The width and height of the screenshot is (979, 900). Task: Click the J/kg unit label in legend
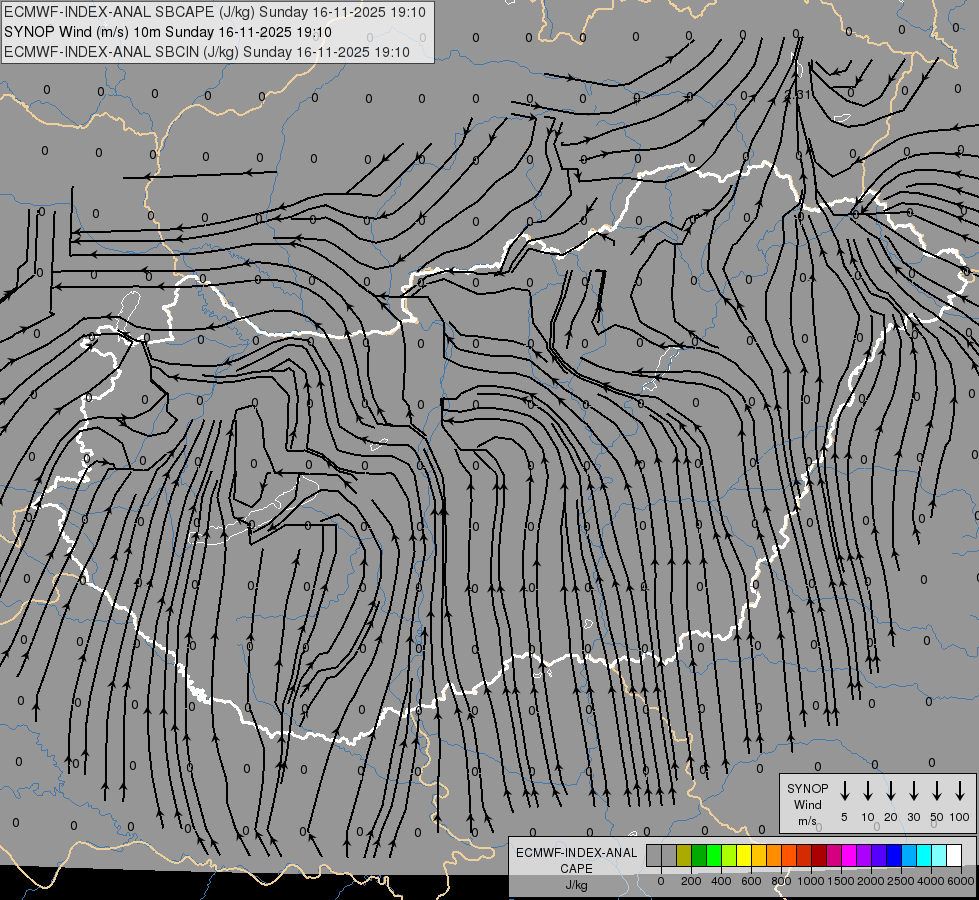click(576, 885)
